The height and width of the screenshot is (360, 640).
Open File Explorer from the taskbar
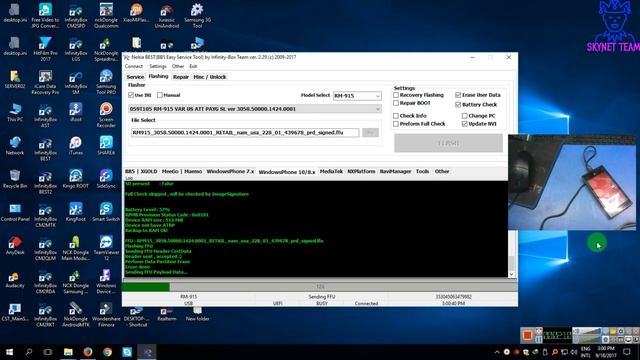pos(68,352)
